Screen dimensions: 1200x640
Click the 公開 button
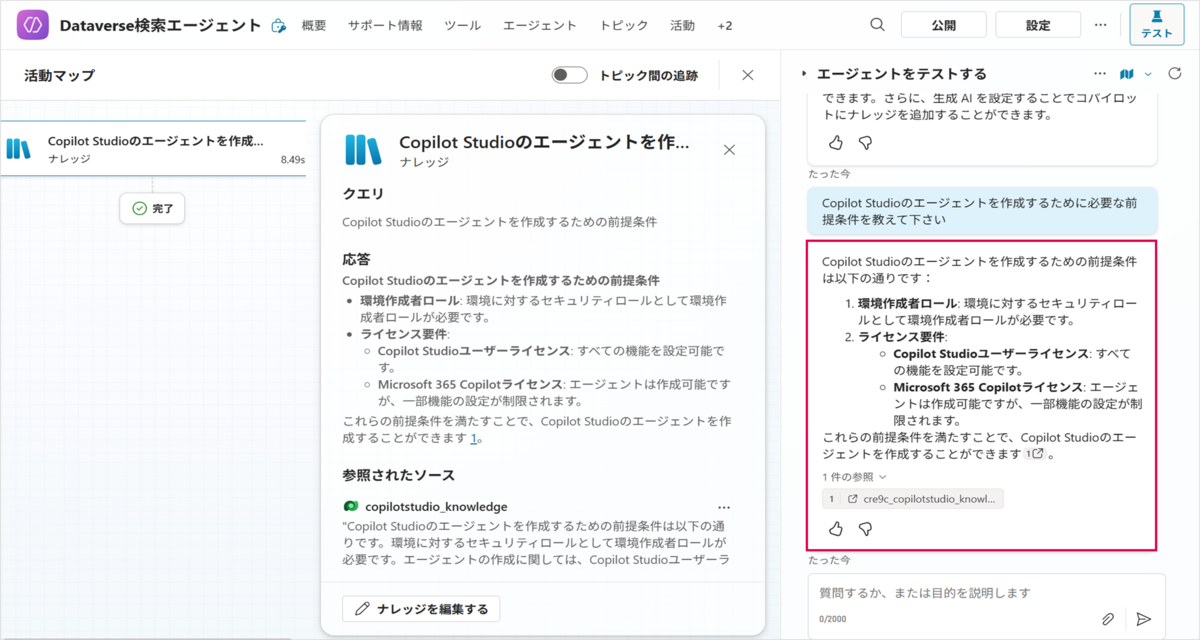tap(943, 25)
